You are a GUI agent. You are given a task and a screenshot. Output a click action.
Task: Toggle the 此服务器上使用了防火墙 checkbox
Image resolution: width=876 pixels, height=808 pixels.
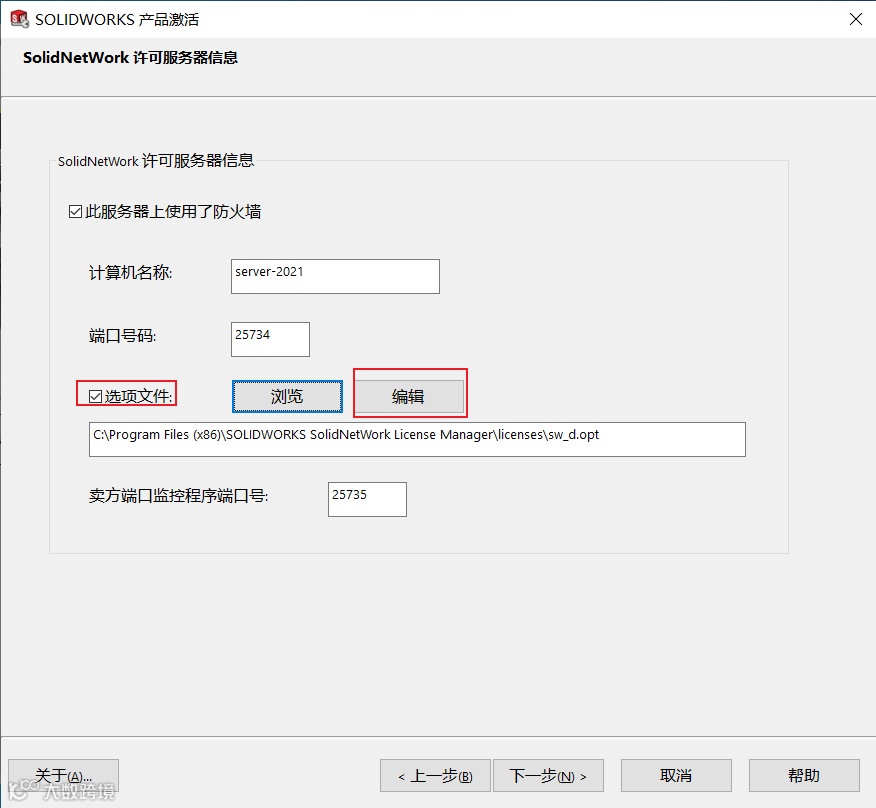click(75, 212)
